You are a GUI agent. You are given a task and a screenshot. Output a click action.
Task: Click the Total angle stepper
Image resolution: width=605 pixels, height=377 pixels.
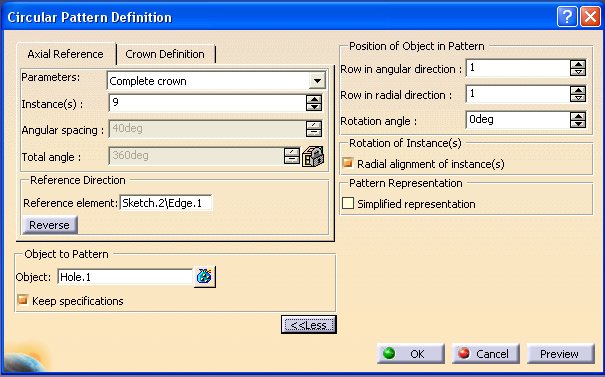[x=292, y=156]
